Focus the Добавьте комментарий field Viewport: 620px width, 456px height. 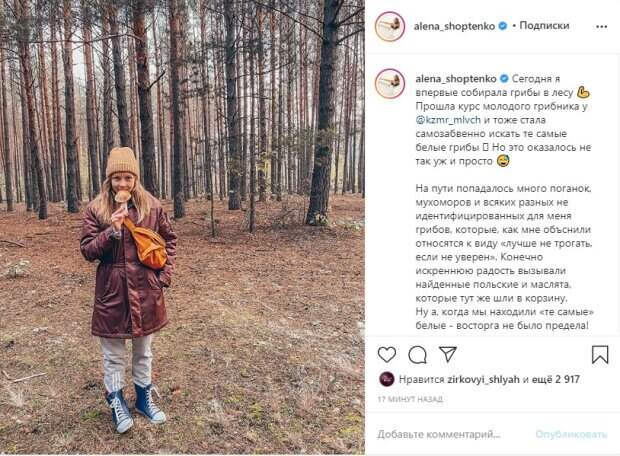click(x=439, y=434)
